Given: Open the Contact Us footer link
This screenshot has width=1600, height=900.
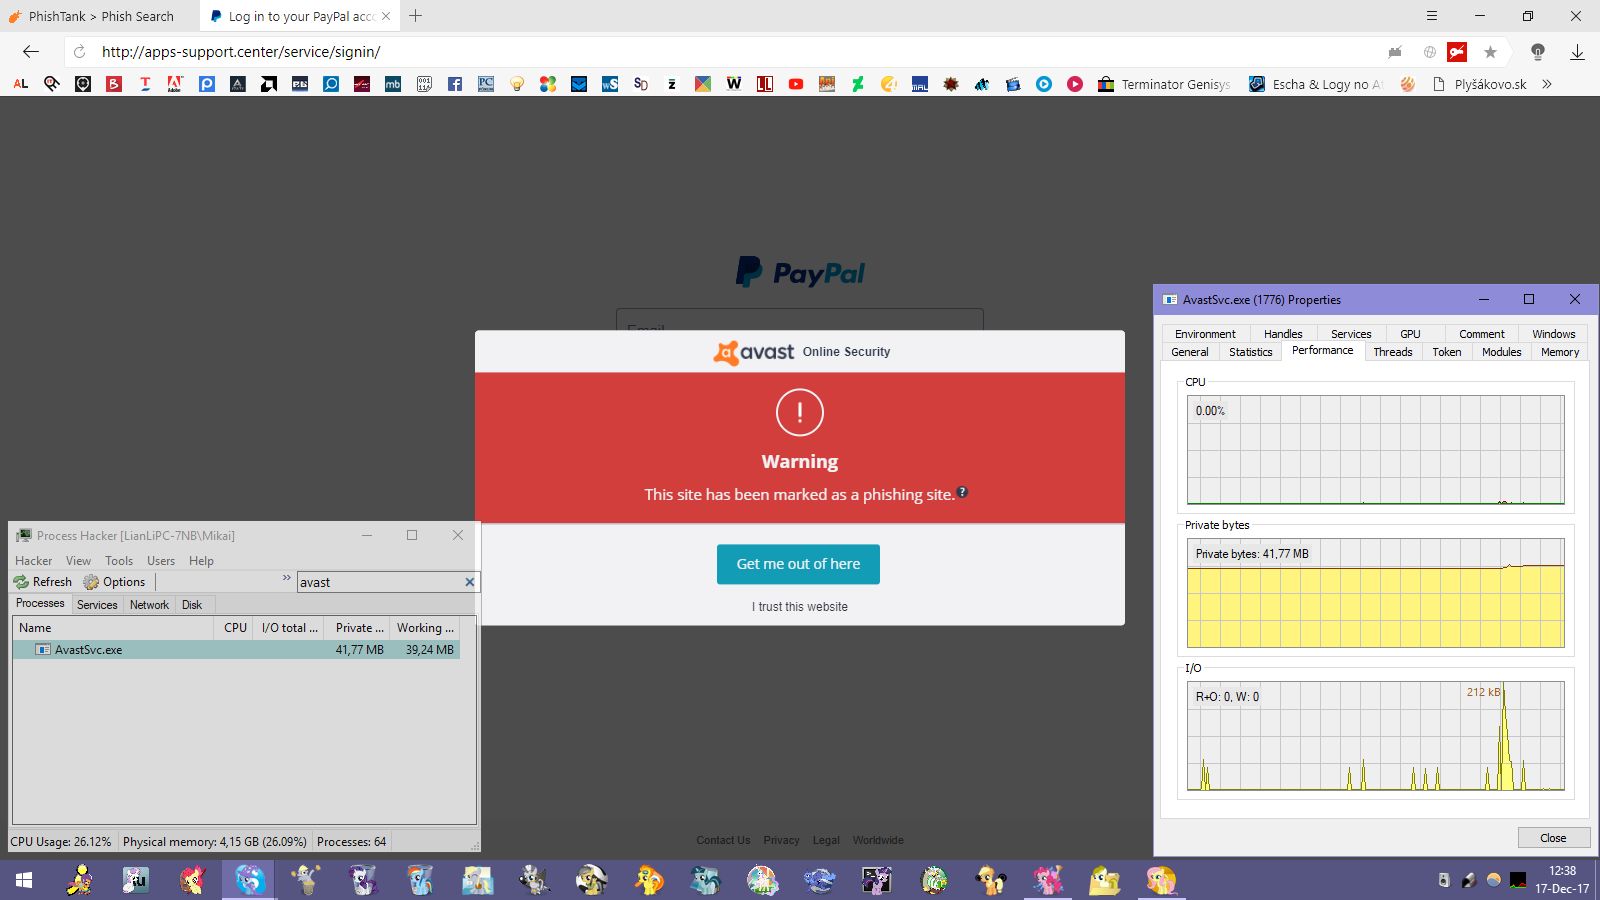Looking at the screenshot, I should click(x=723, y=841).
